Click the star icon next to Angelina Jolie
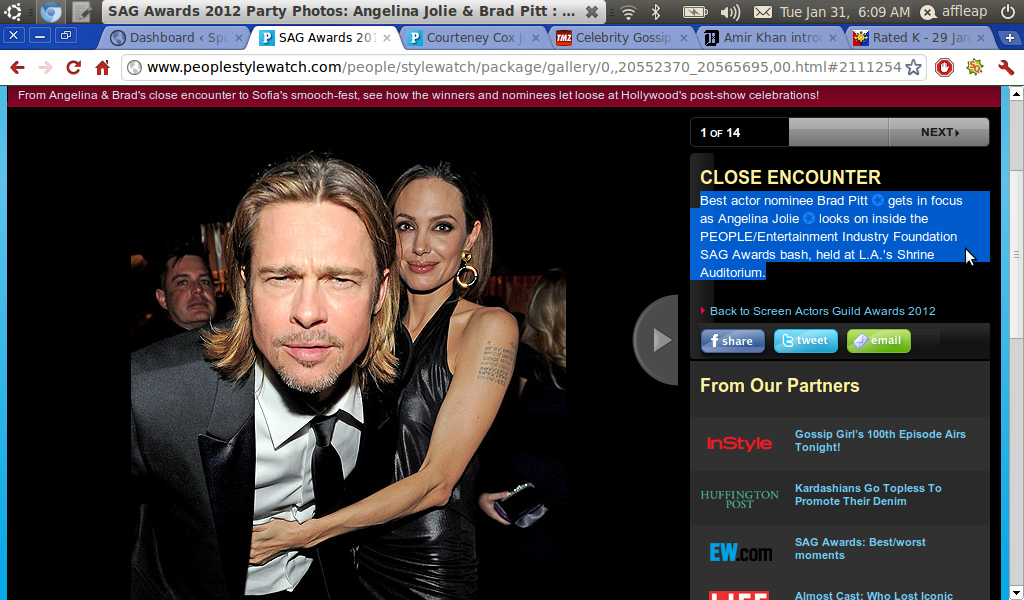The width and height of the screenshot is (1024, 600). 809,218
